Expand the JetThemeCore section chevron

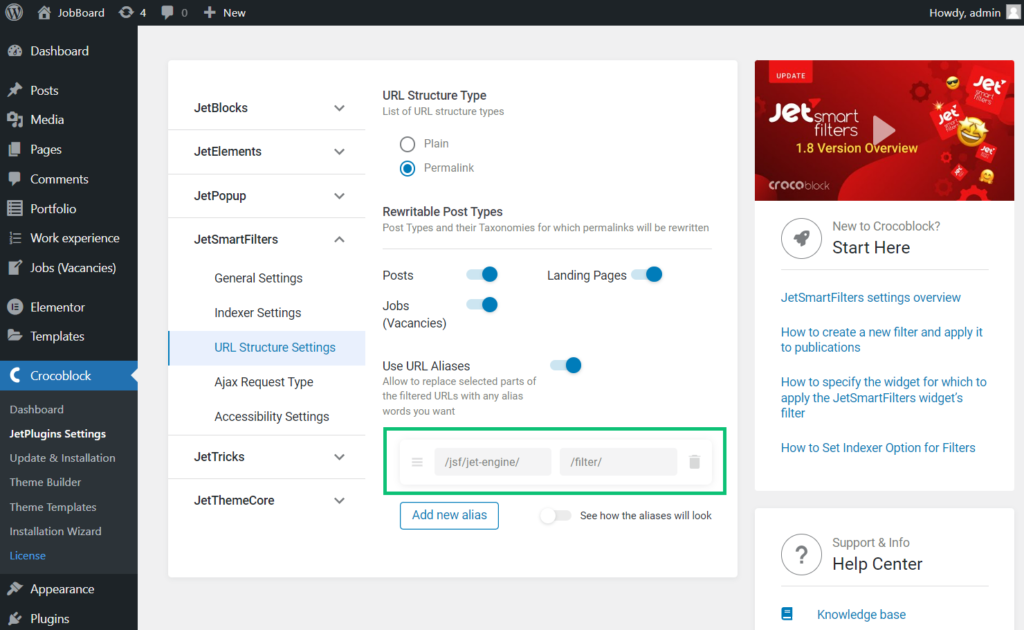[340, 501]
